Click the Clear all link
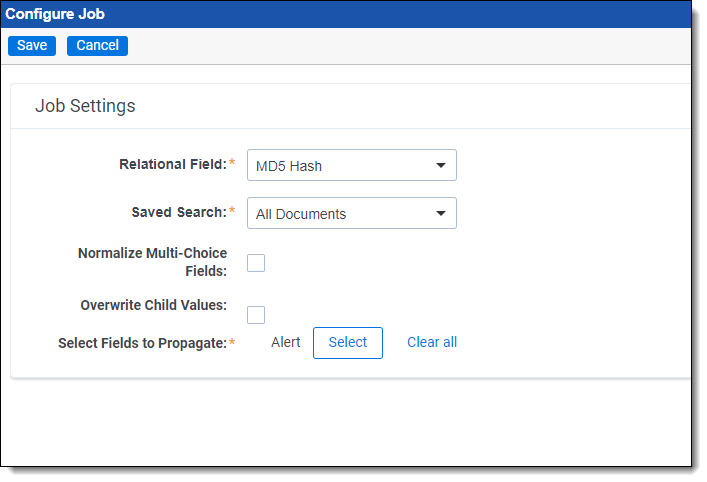This screenshot has width=707, height=482. click(432, 342)
